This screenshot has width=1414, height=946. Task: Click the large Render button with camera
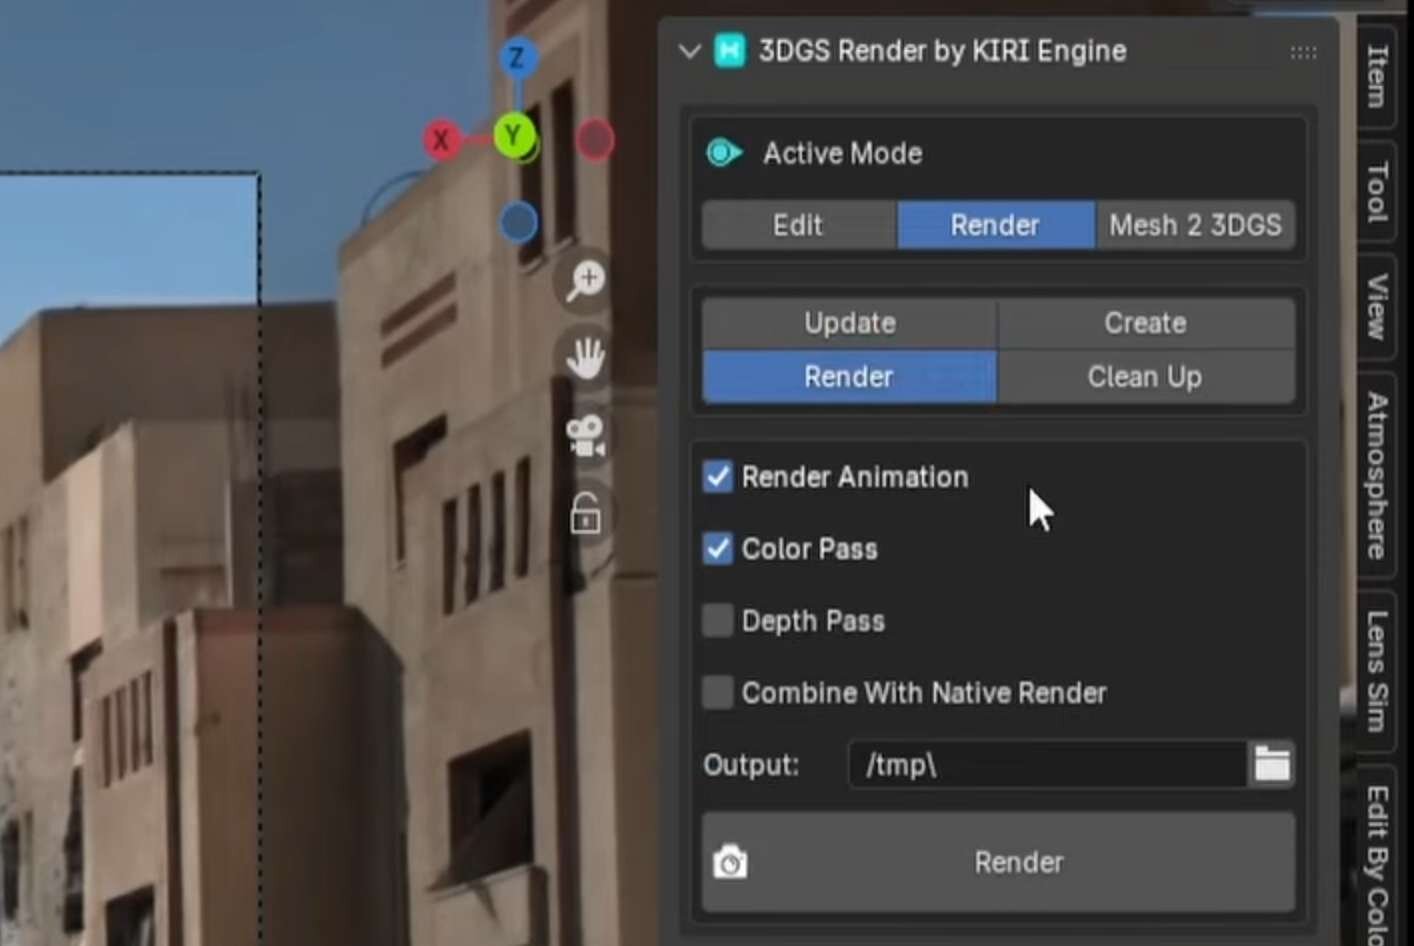click(998, 862)
